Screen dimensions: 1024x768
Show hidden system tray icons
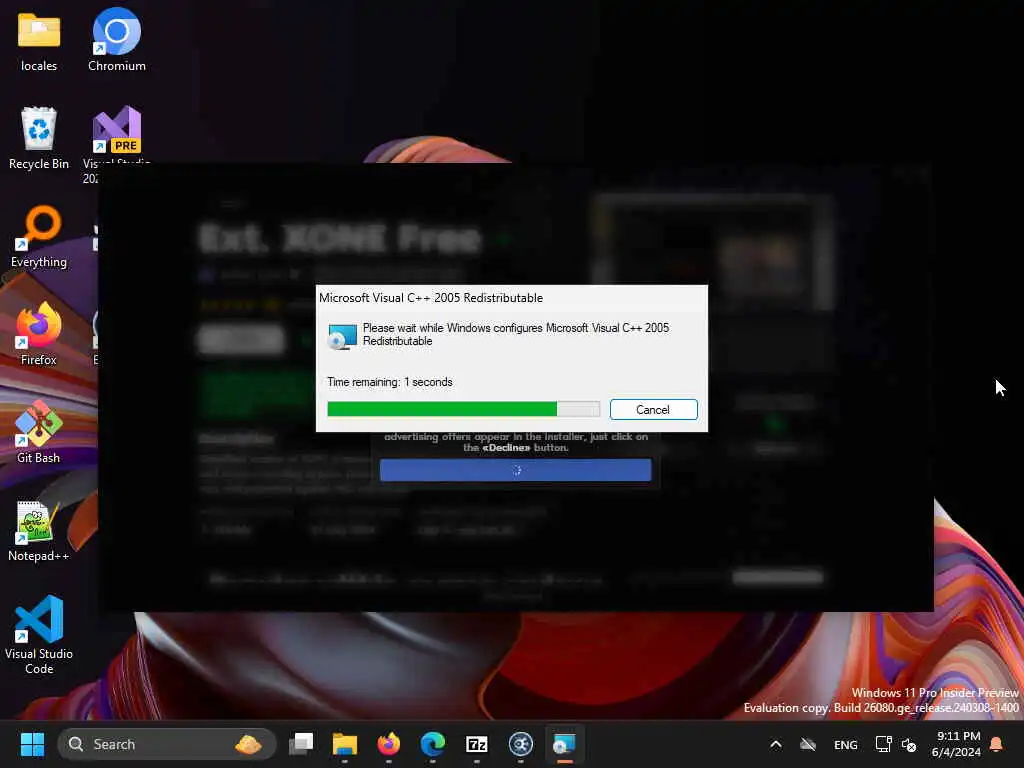[x=776, y=744]
